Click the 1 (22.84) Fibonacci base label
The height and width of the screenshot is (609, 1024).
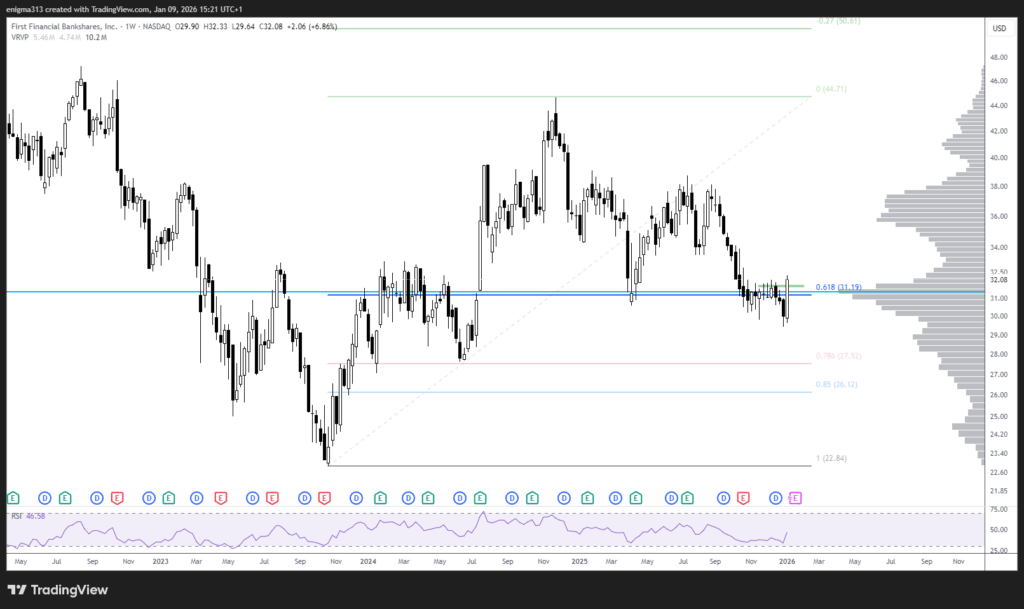[x=832, y=458]
